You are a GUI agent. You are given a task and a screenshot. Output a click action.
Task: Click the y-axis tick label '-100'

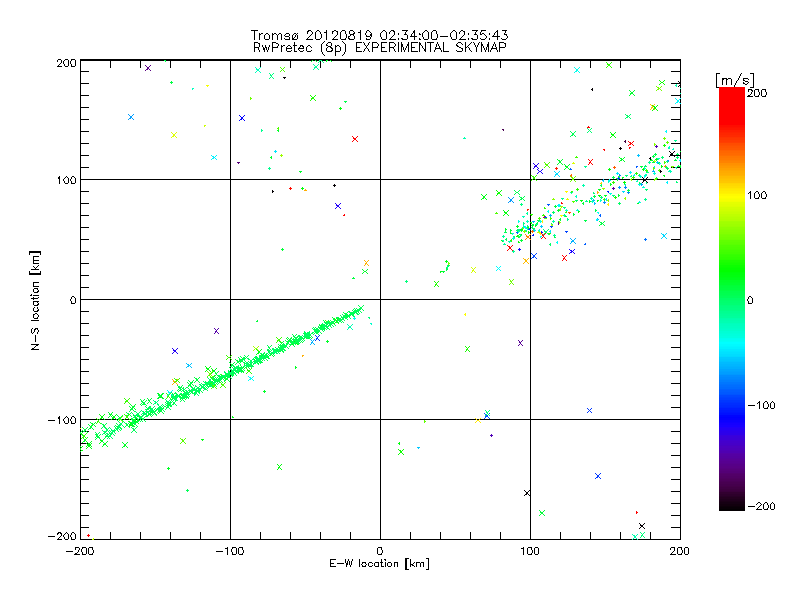click(62, 420)
